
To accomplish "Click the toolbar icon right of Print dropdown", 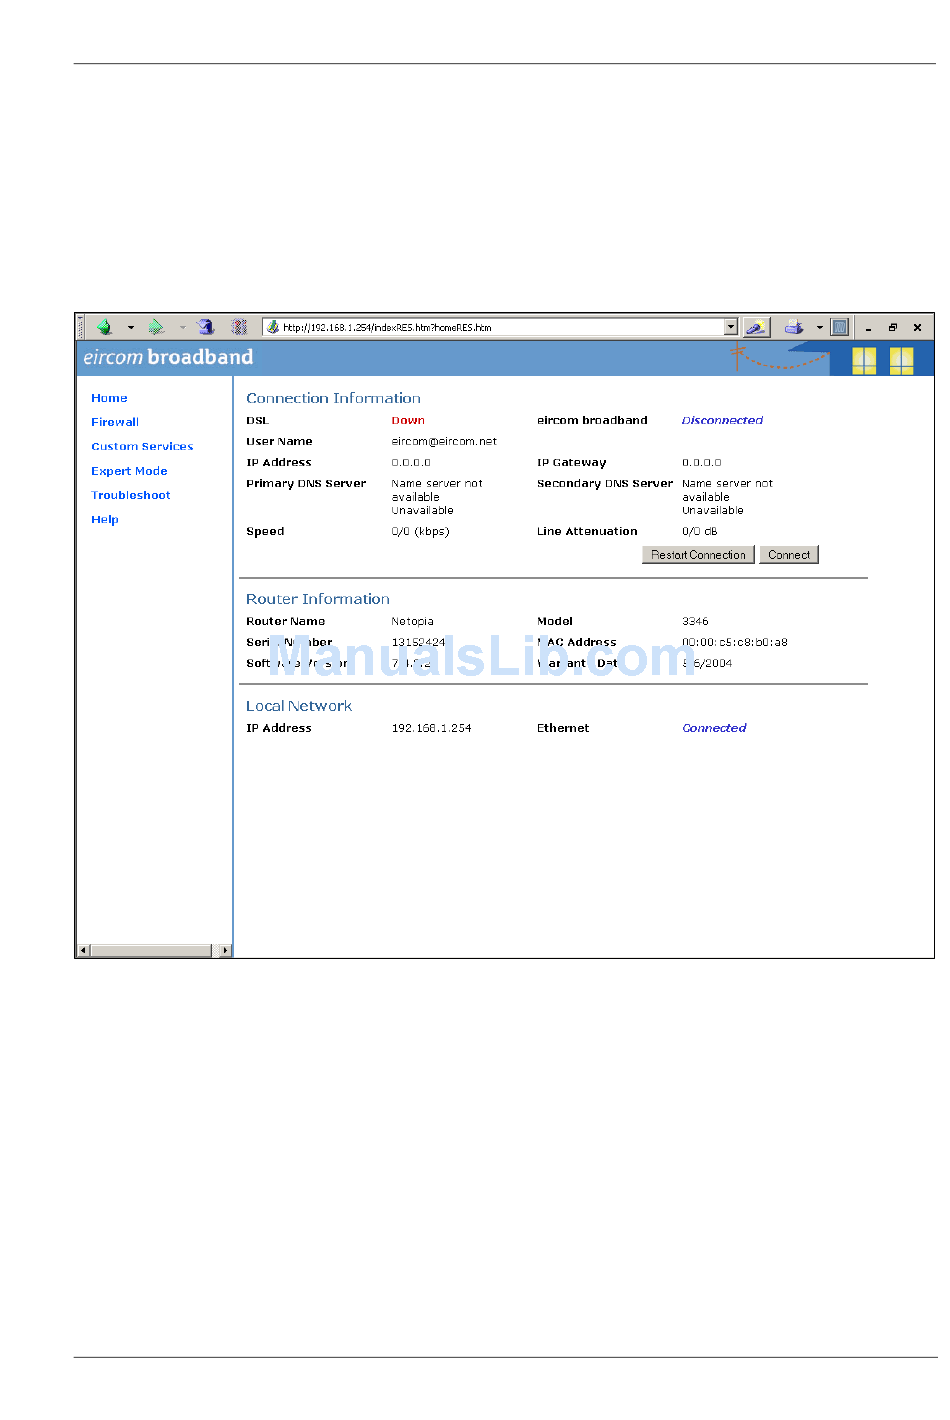I will coord(840,327).
